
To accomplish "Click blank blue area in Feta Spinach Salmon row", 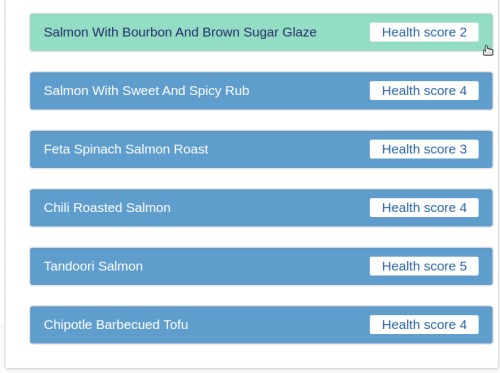I will coord(290,149).
